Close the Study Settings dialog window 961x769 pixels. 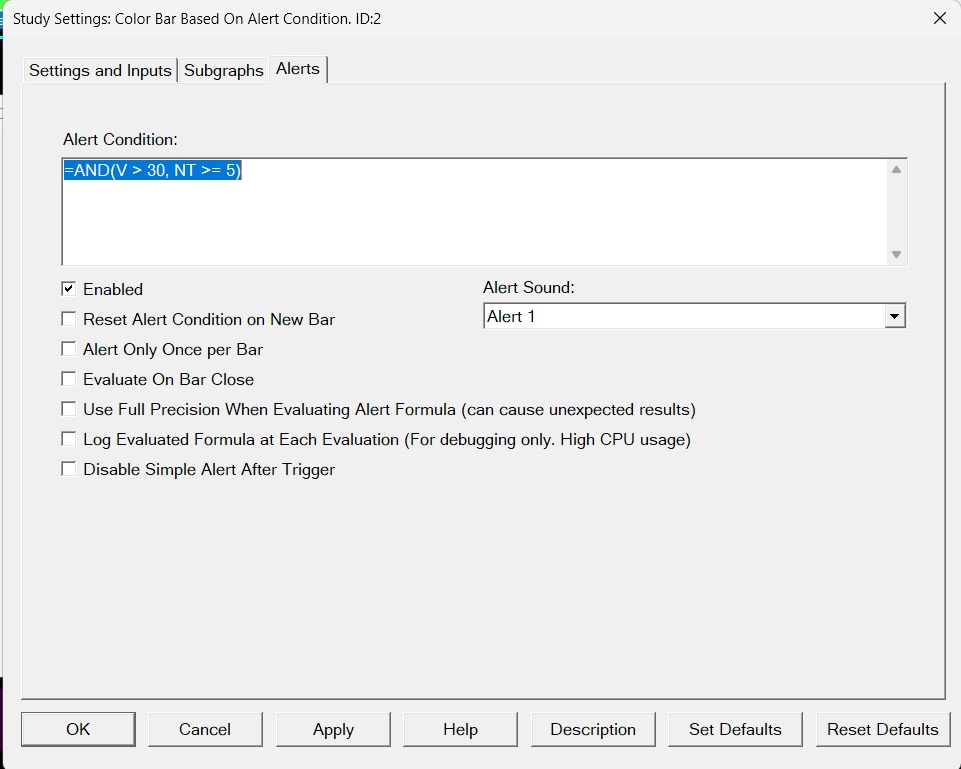click(x=939, y=18)
